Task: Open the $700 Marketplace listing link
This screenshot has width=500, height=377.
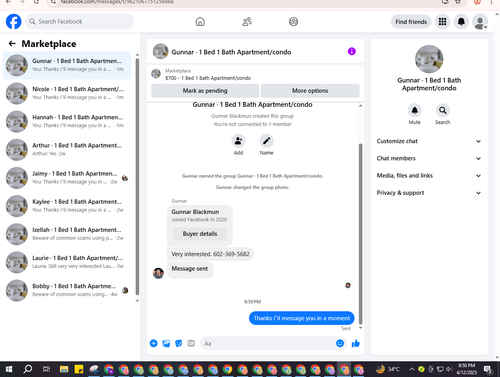Action: point(208,78)
